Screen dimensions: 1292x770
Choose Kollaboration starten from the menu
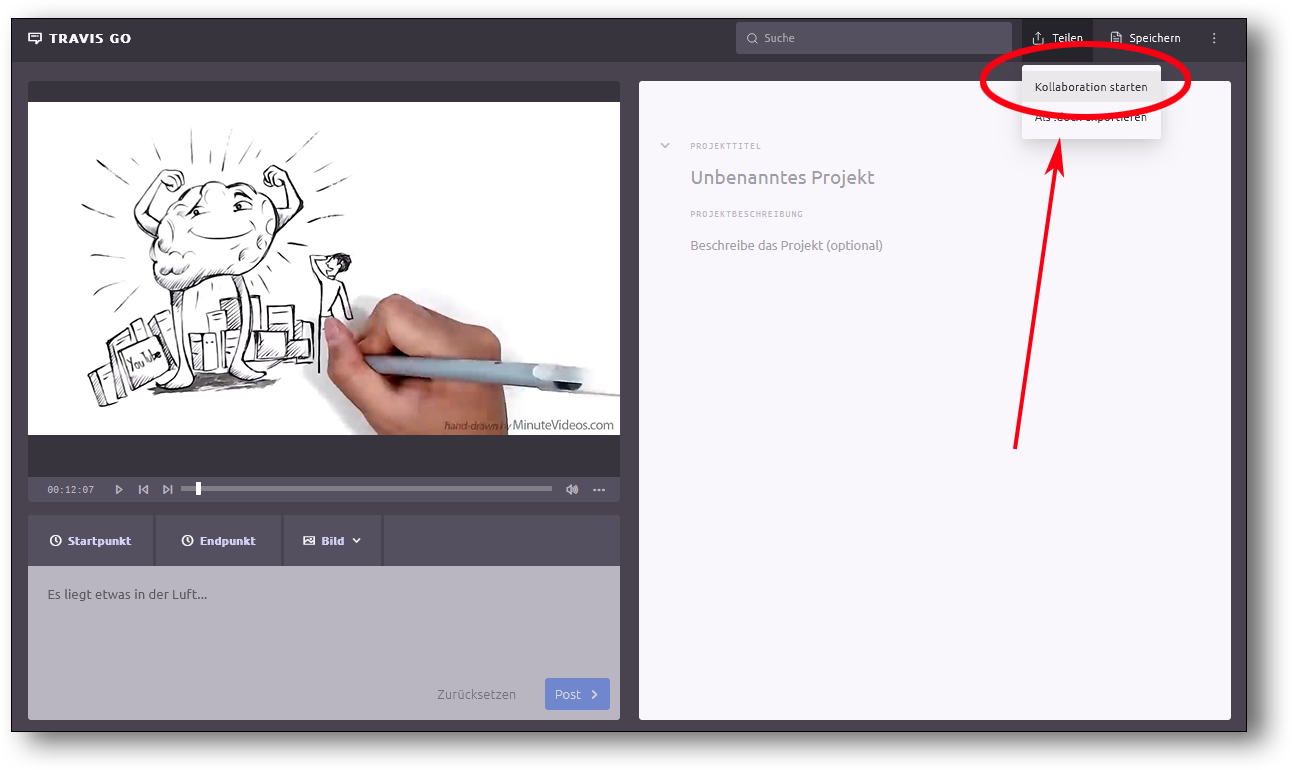1090,87
